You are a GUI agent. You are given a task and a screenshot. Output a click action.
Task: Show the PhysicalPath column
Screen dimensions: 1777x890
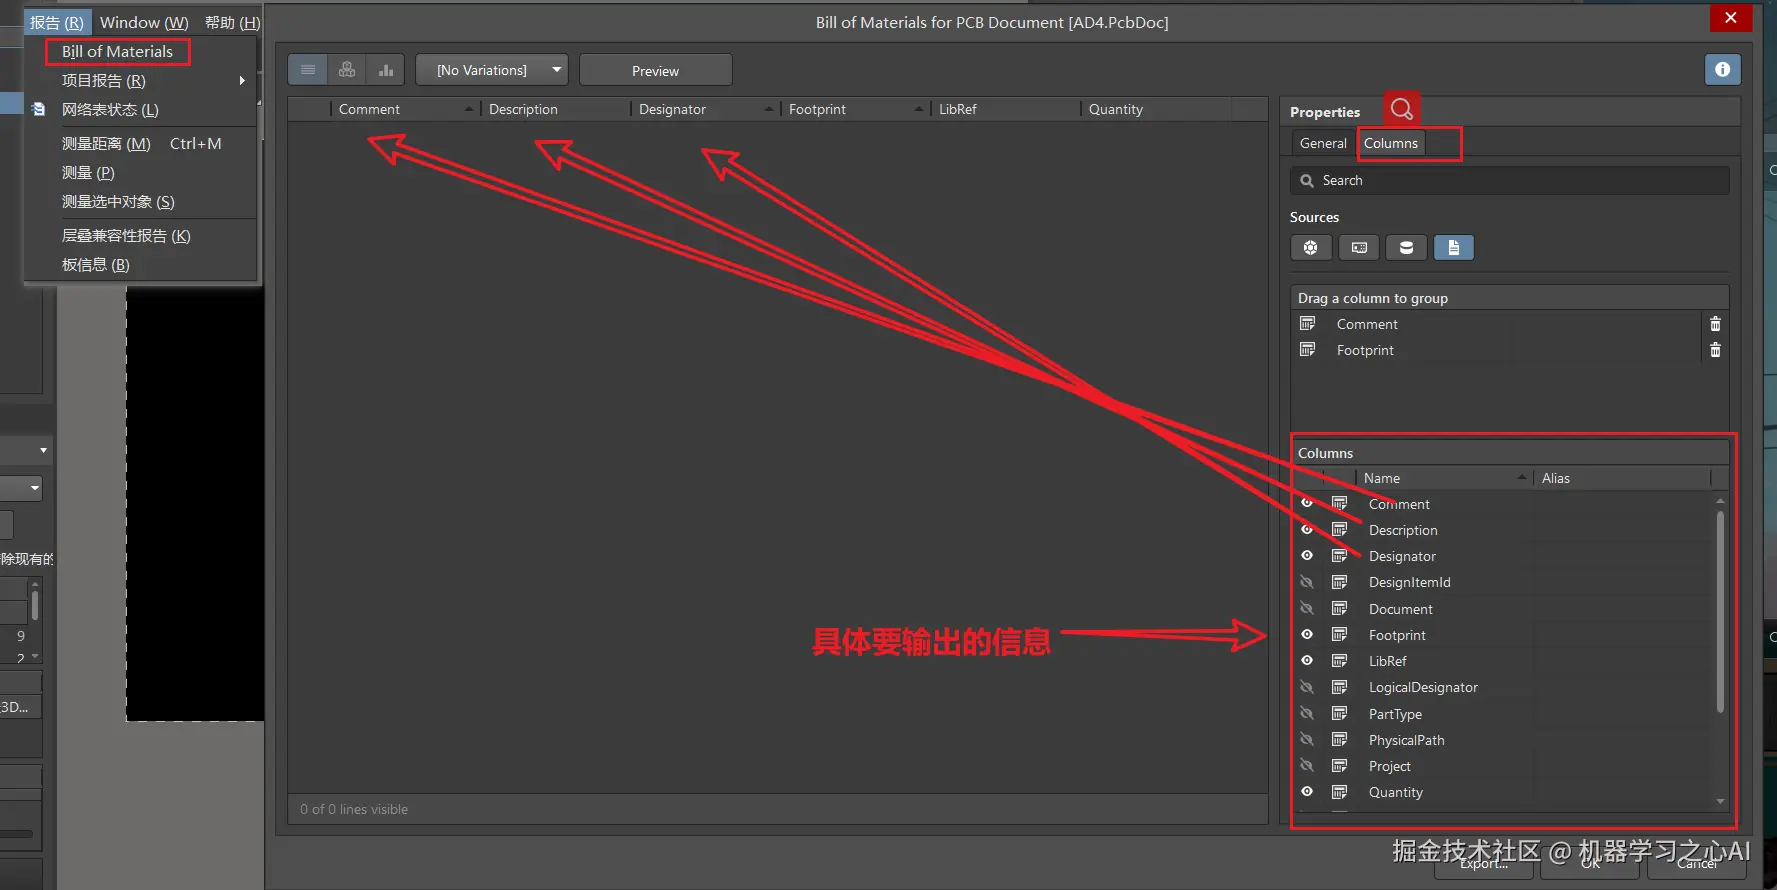coord(1307,739)
